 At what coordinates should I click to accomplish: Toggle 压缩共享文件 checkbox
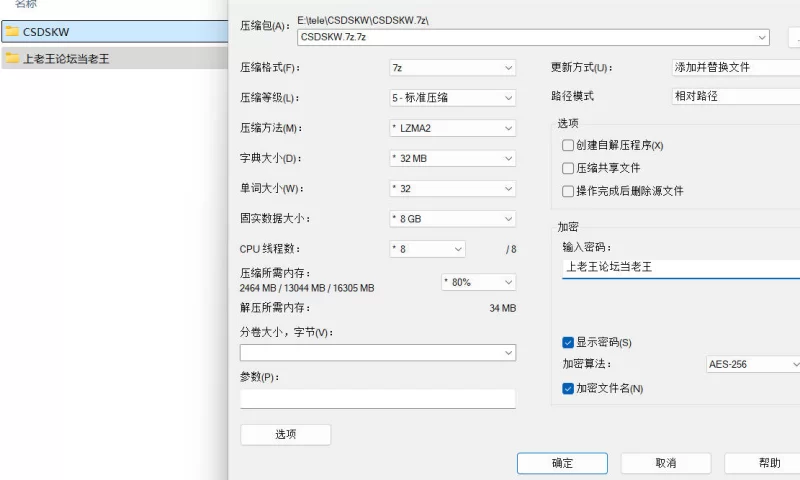tap(568, 168)
